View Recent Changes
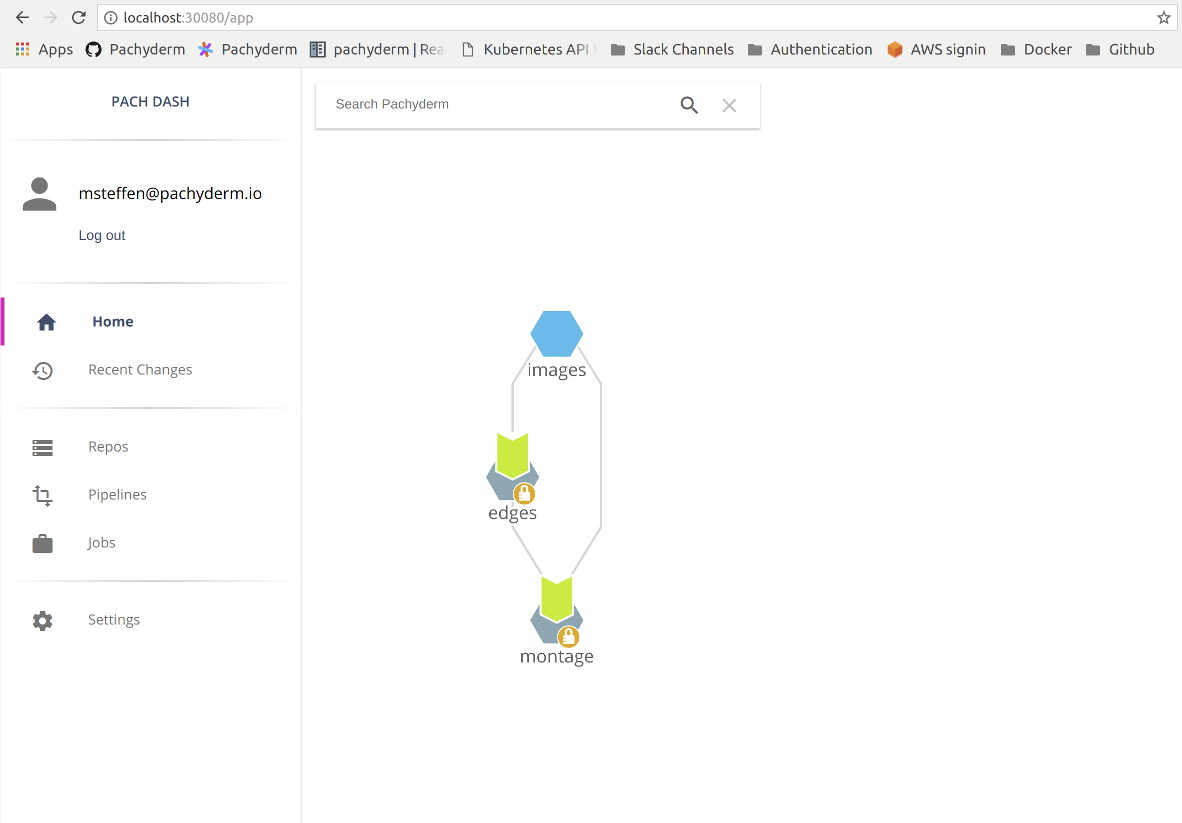Screen dimensions: 1182x823 click(x=140, y=370)
